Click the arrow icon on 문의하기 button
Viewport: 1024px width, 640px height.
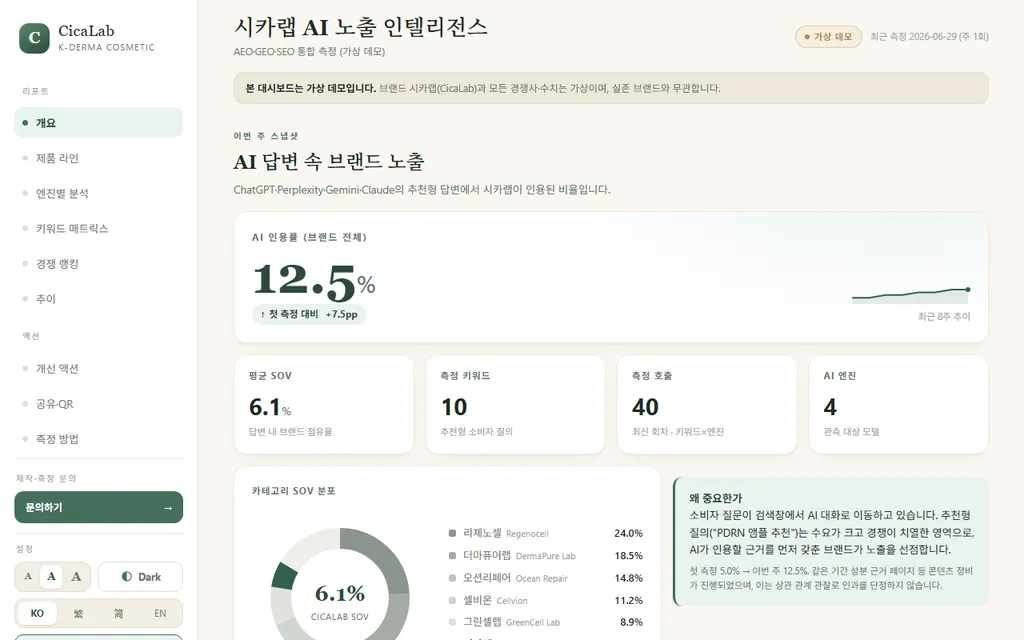tap(168, 508)
